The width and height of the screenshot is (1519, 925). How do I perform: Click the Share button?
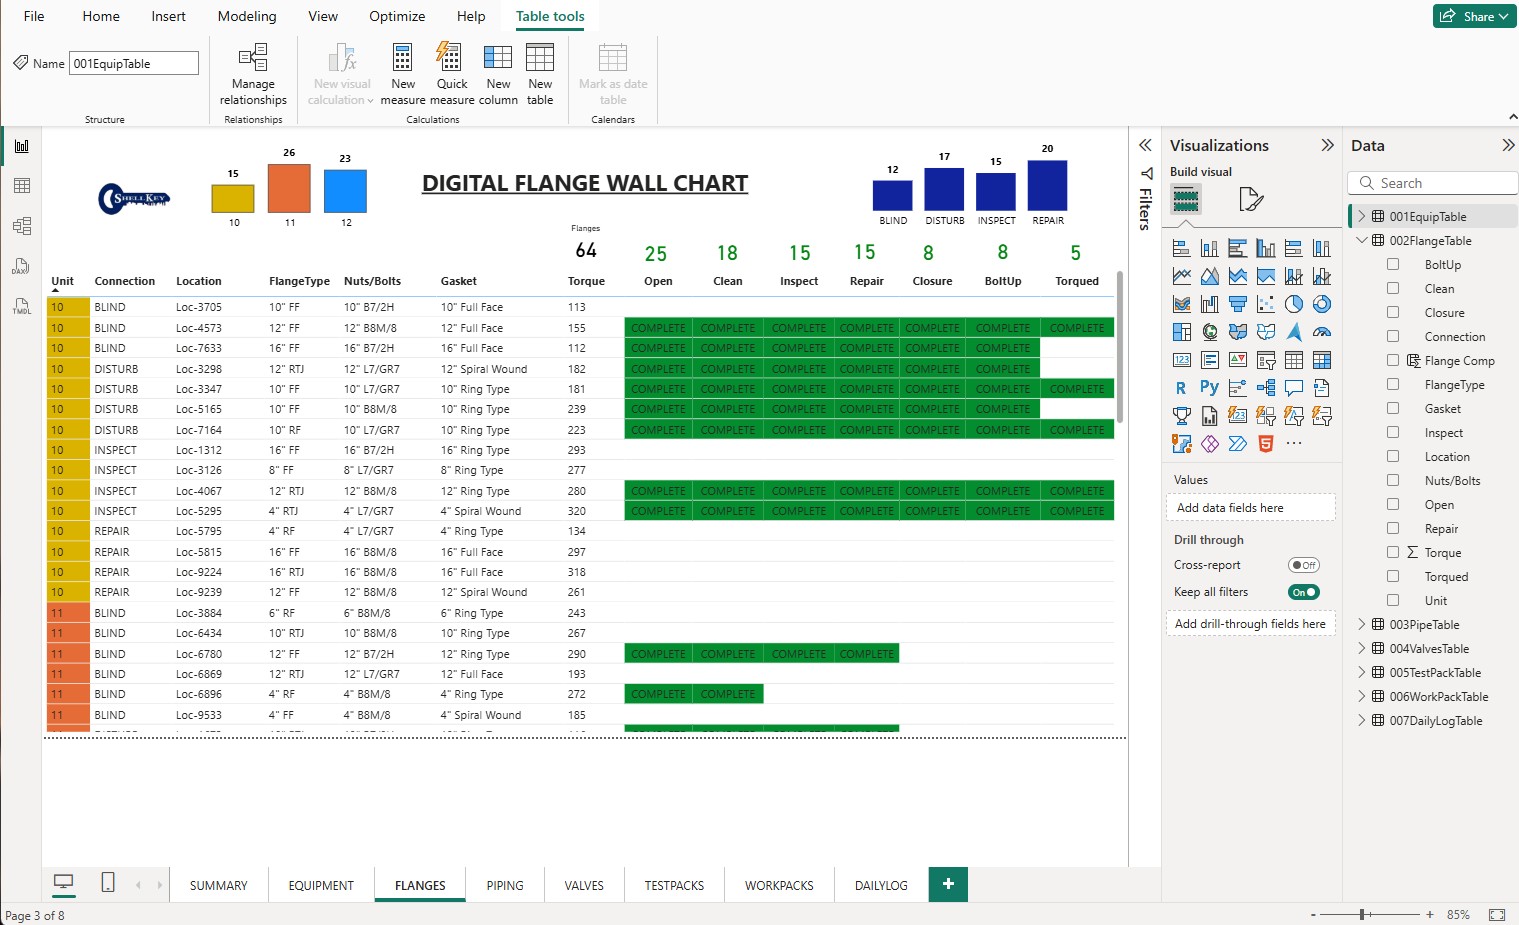1474,16
